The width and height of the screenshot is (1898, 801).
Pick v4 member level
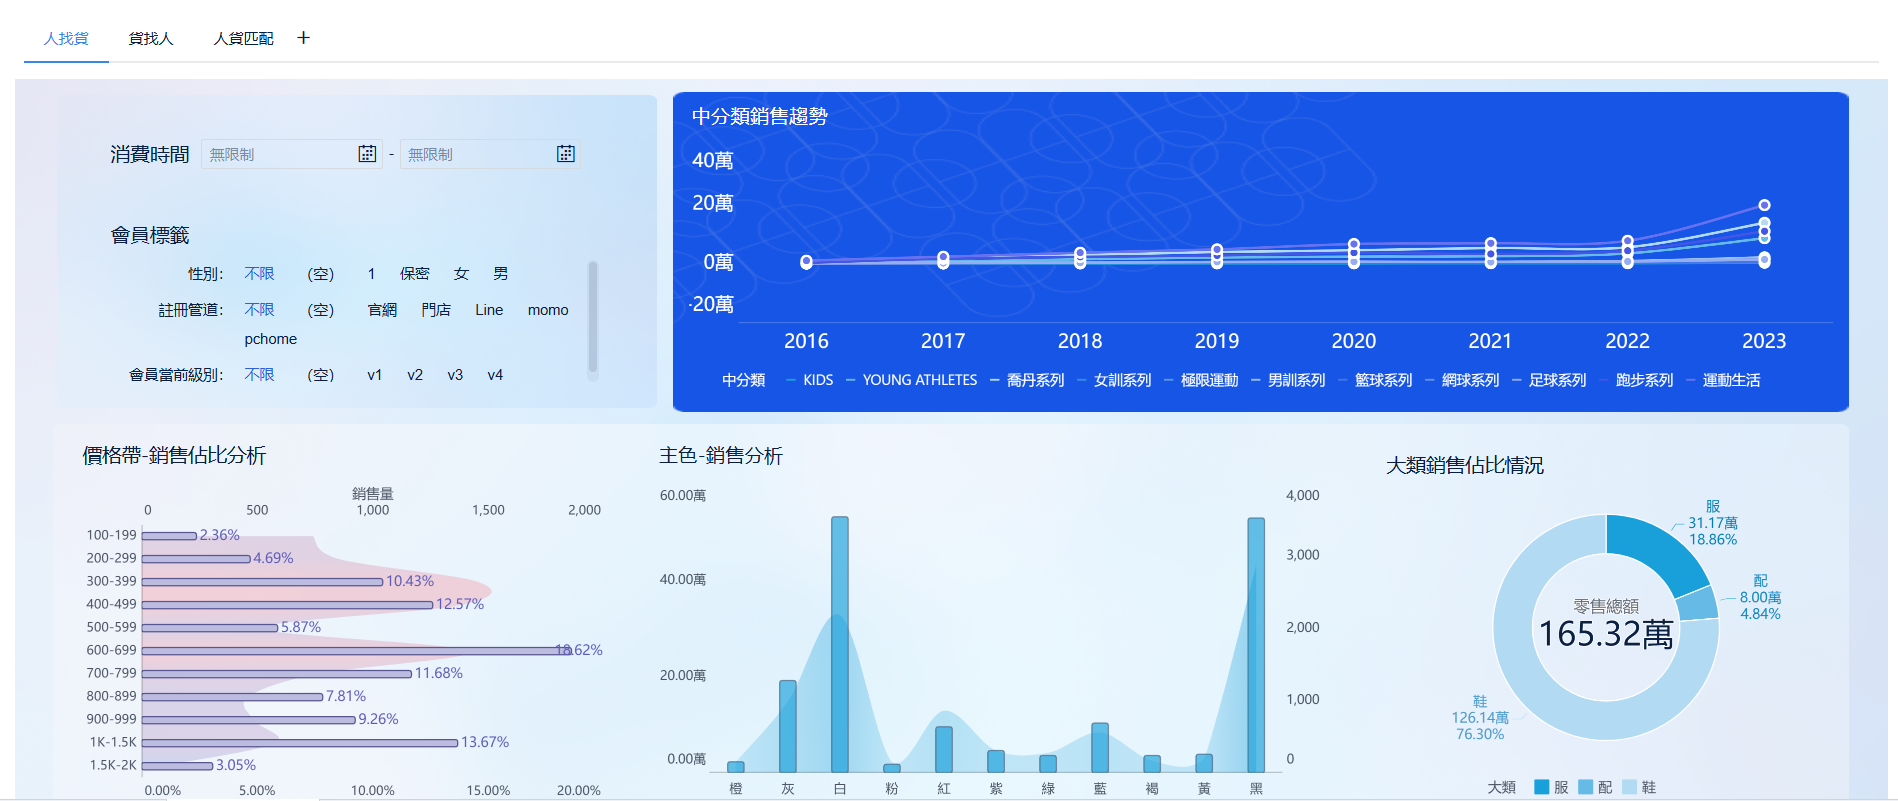click(x=495, y=375)
